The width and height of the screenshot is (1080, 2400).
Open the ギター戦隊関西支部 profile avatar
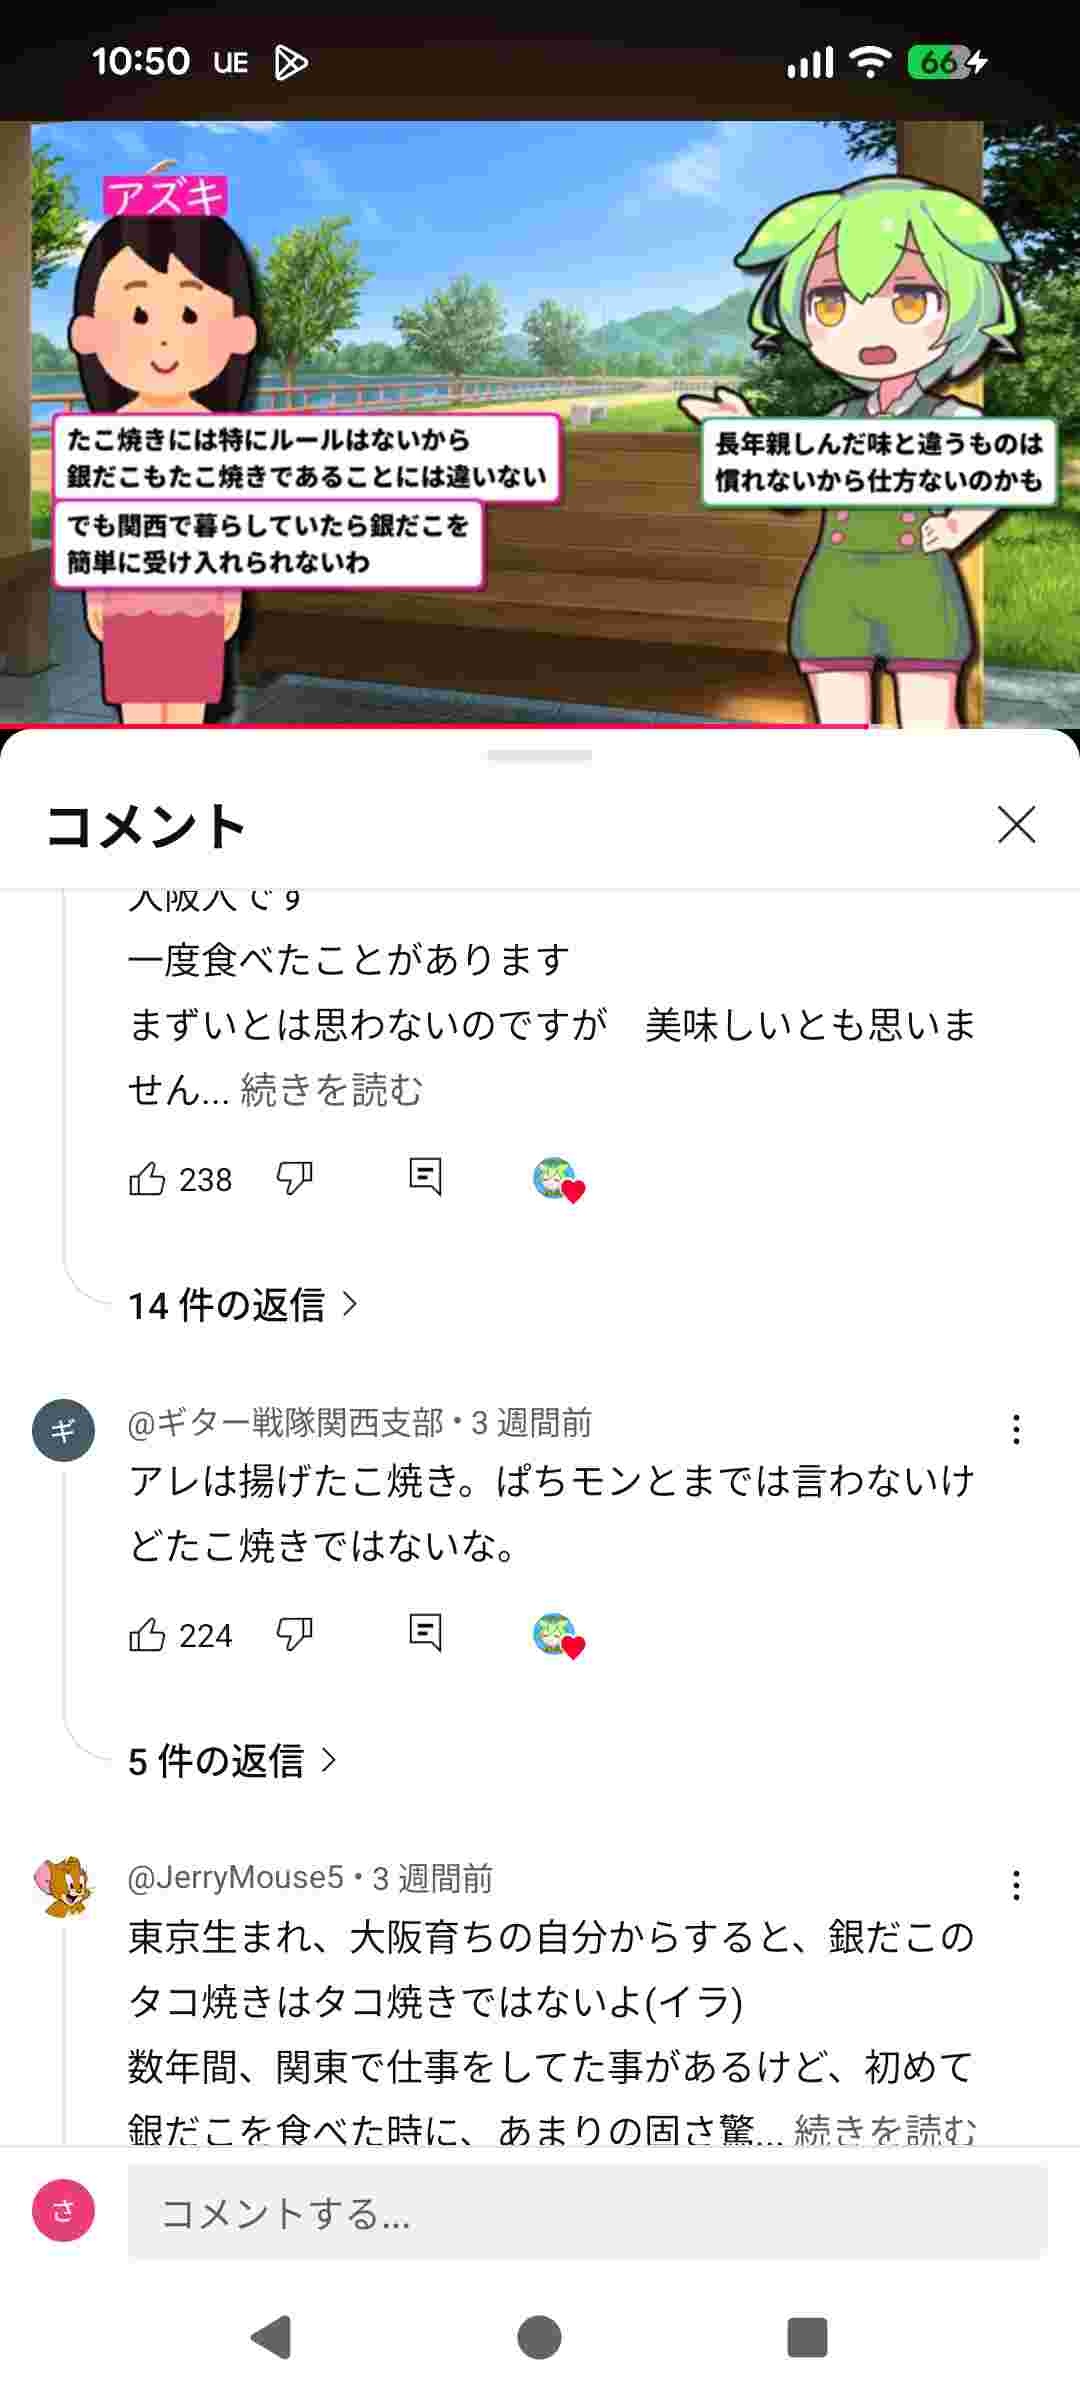tap(63, 1430)
